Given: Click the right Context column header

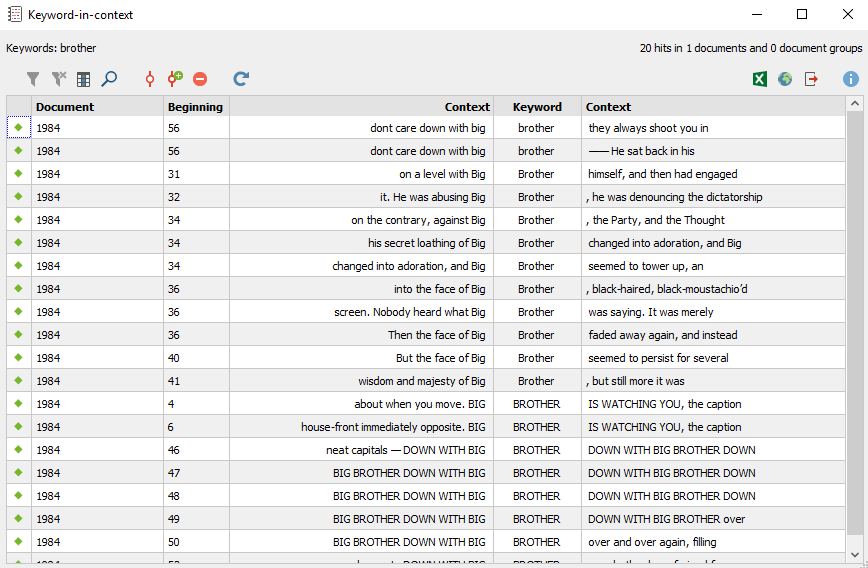Looking at the screenshot, I should pos(713,107).
